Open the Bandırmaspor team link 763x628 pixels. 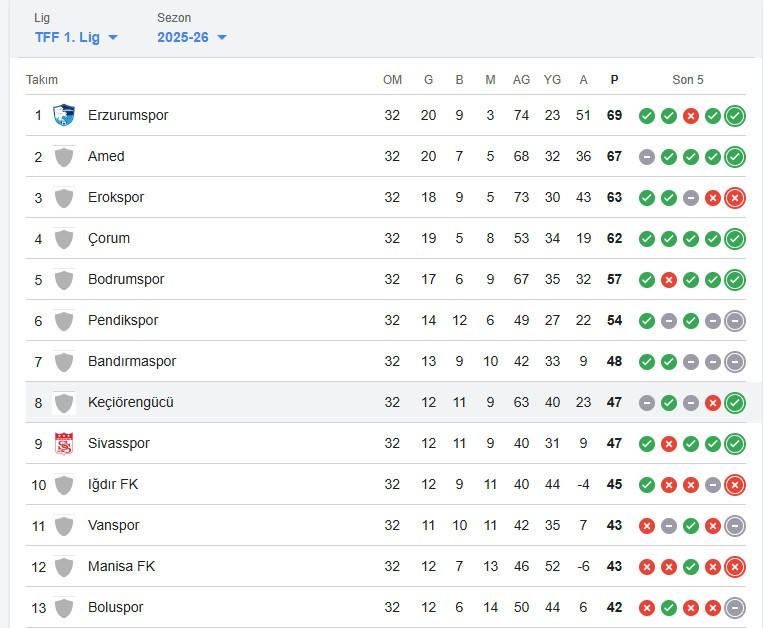[133, 361]
